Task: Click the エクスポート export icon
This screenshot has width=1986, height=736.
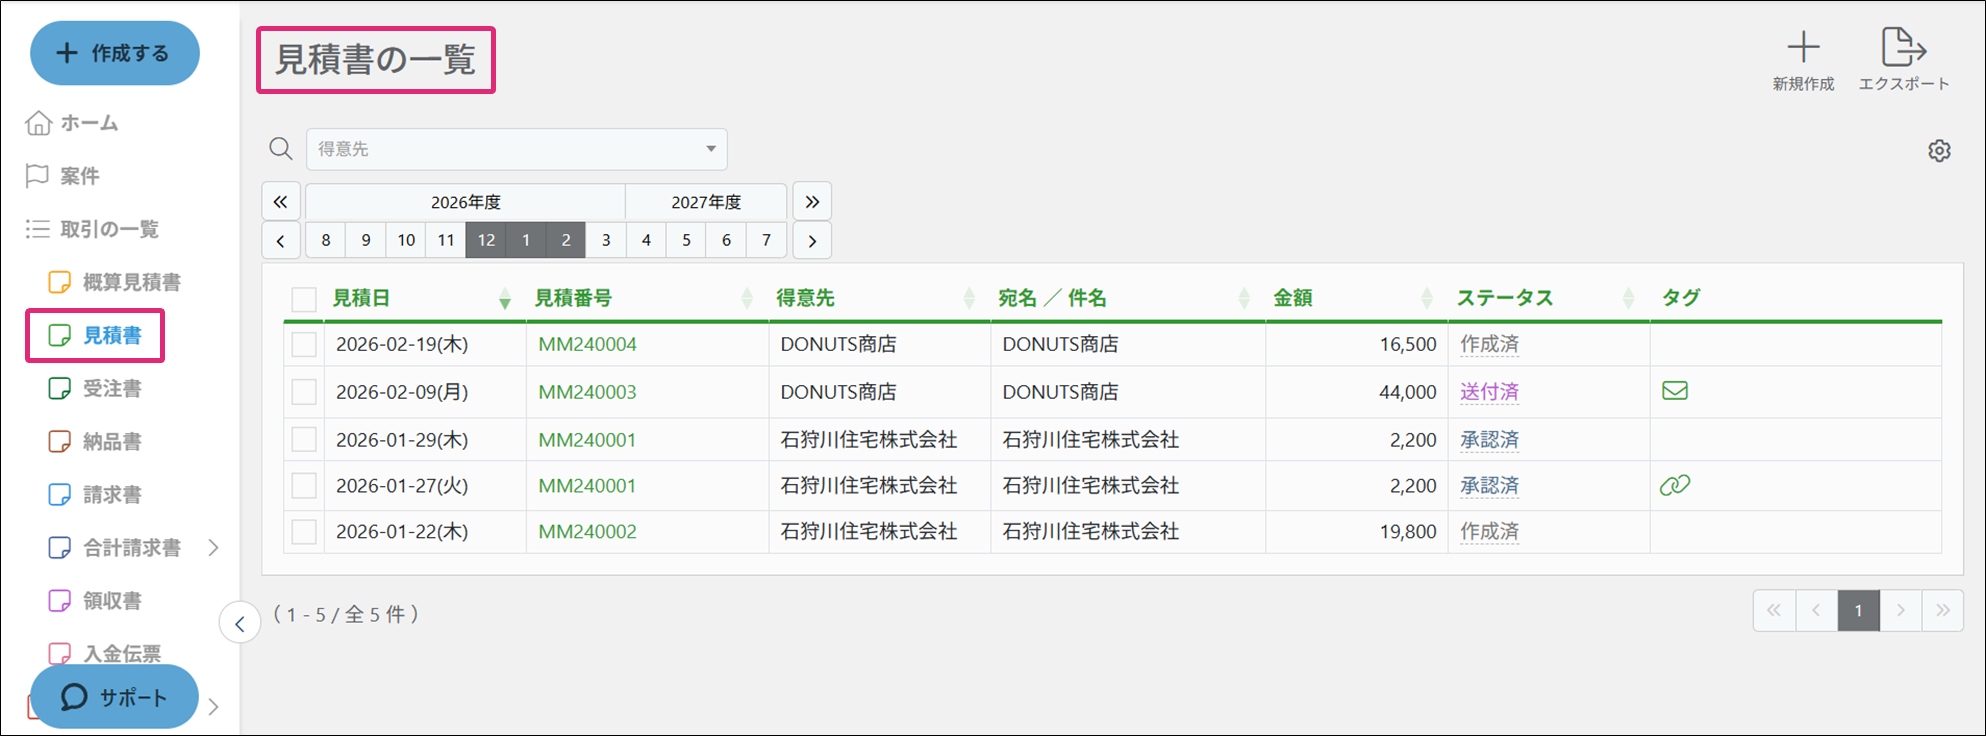Action: click(x=1903, y=48)
